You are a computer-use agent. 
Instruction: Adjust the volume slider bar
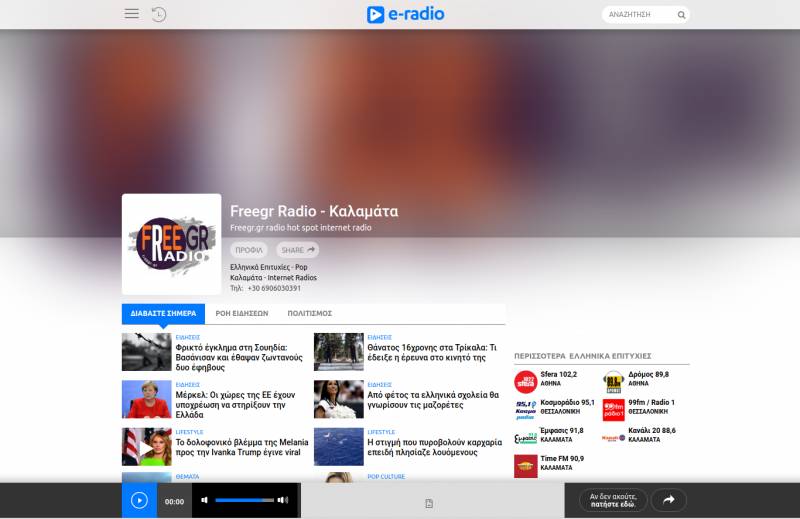(x=244, y=500)
